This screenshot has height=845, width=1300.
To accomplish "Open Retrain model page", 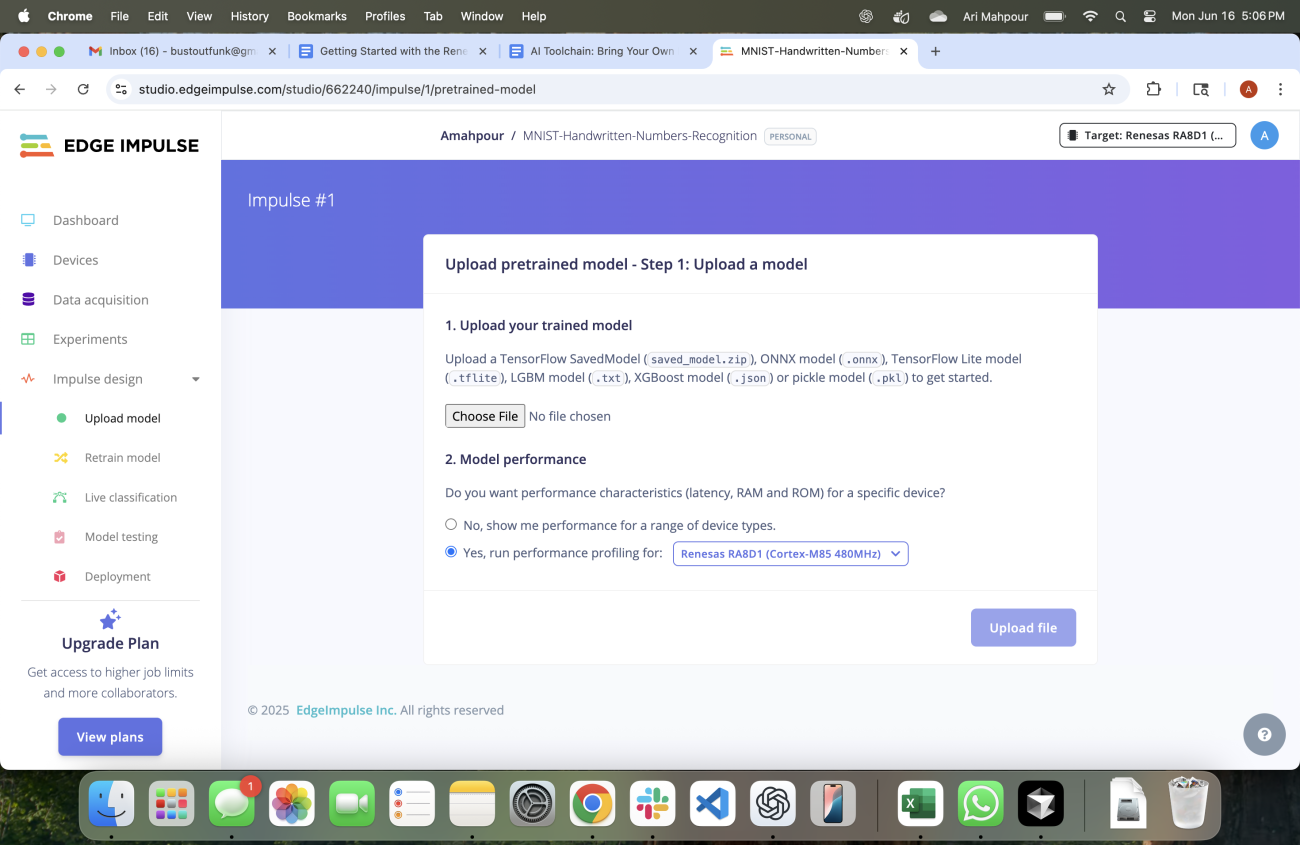I will tap(122, 457).
